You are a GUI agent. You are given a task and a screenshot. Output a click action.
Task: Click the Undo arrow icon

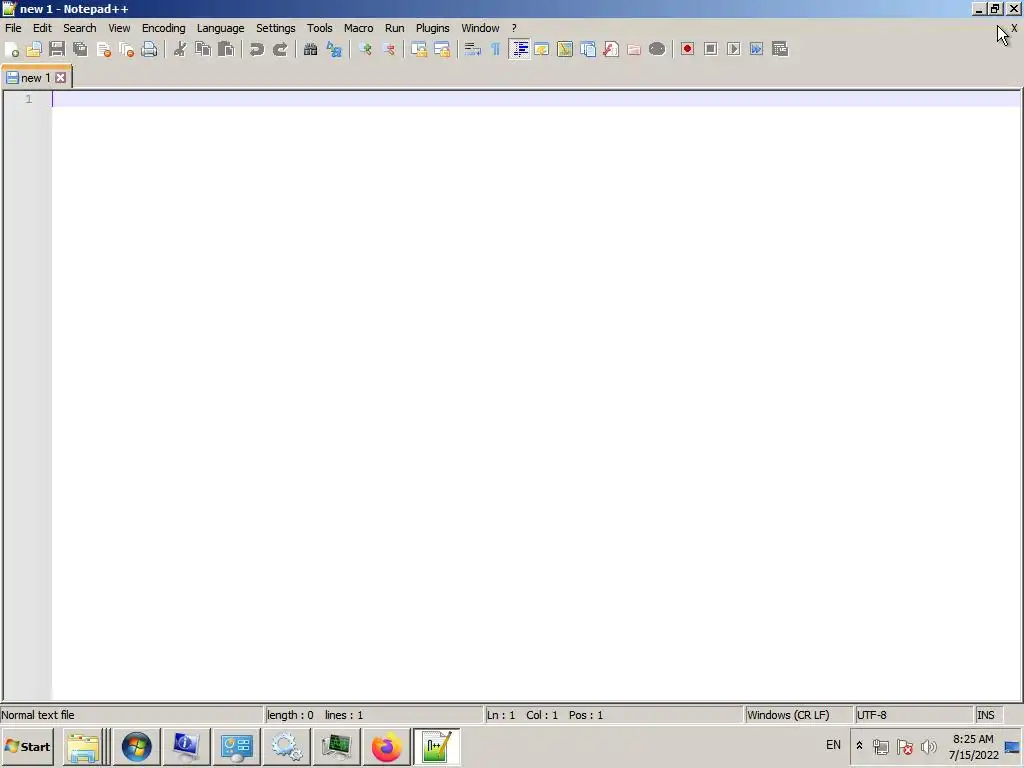(x=257, y=50)
